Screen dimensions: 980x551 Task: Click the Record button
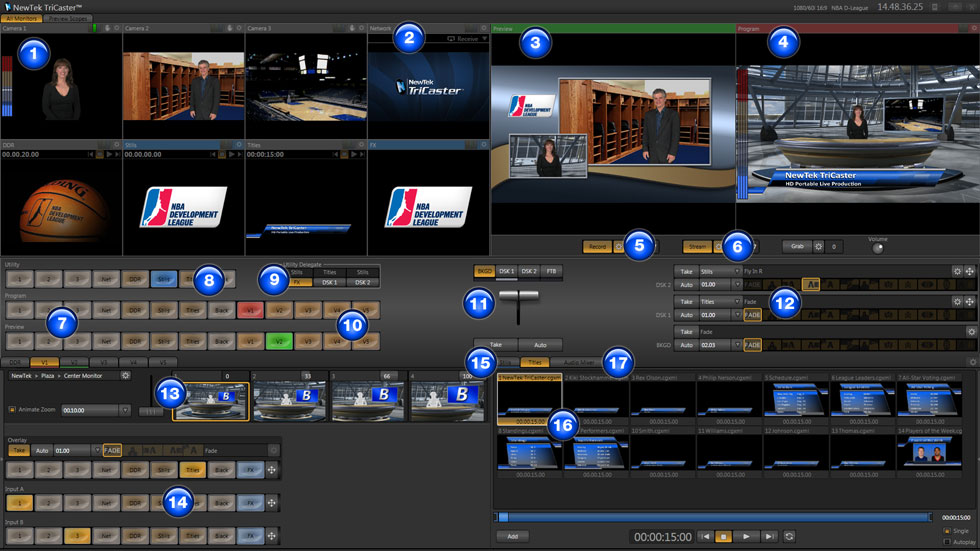[597, 247]
